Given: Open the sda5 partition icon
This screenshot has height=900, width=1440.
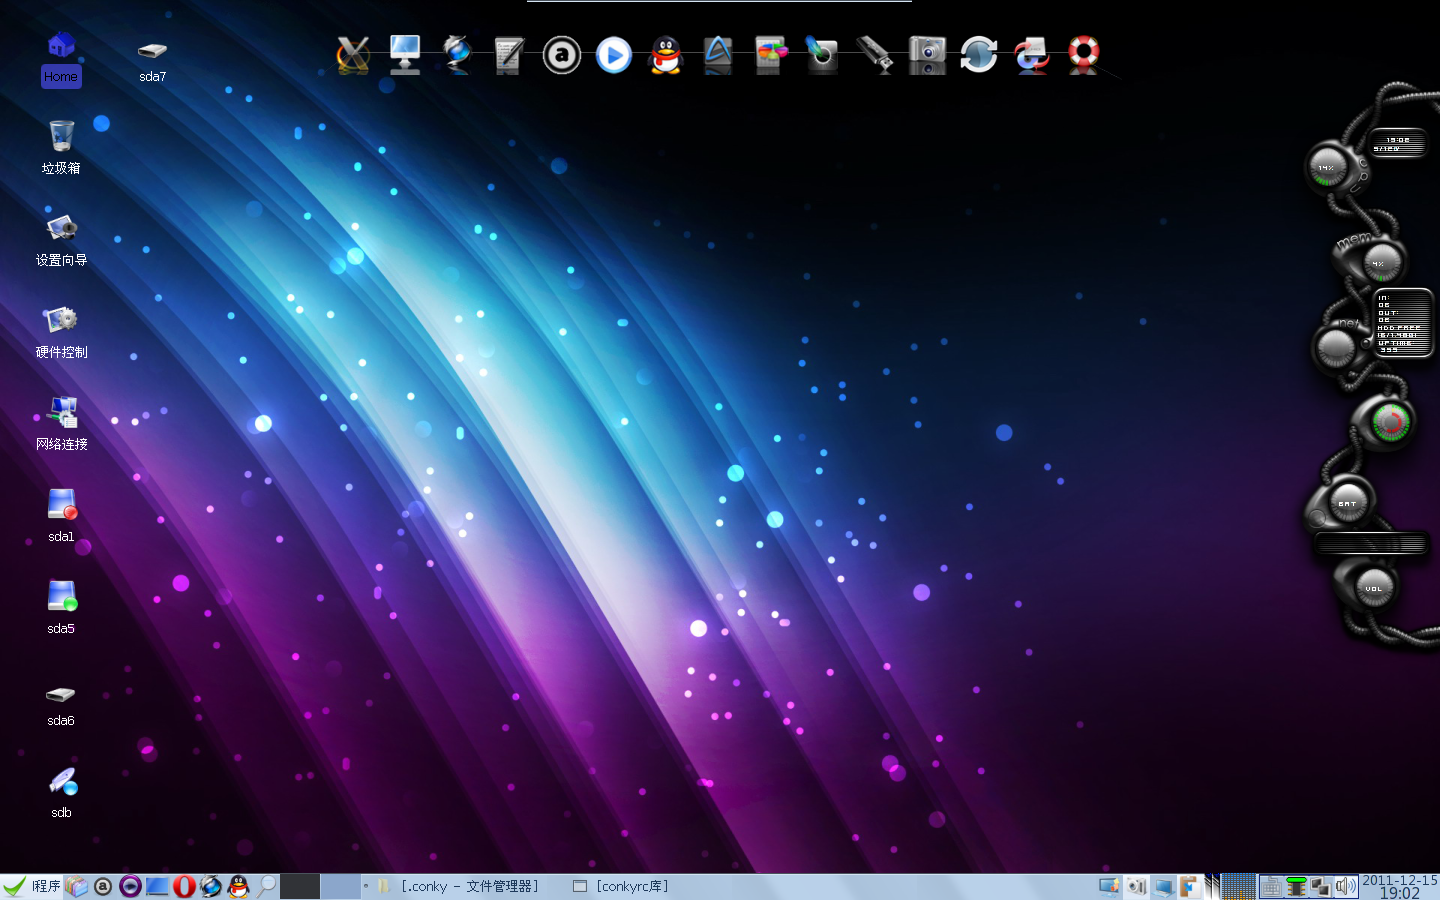Looking at the screenshot, I should (61, 607).
